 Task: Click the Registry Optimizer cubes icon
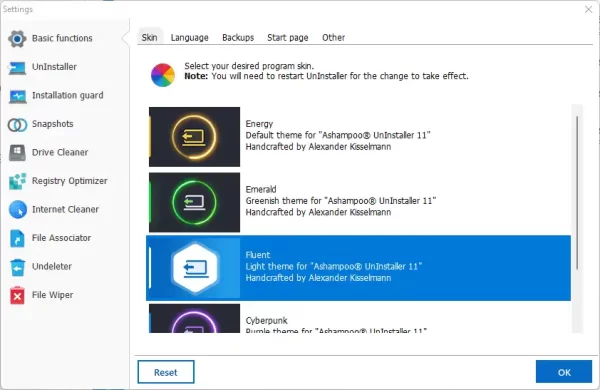tap(17, 181)
